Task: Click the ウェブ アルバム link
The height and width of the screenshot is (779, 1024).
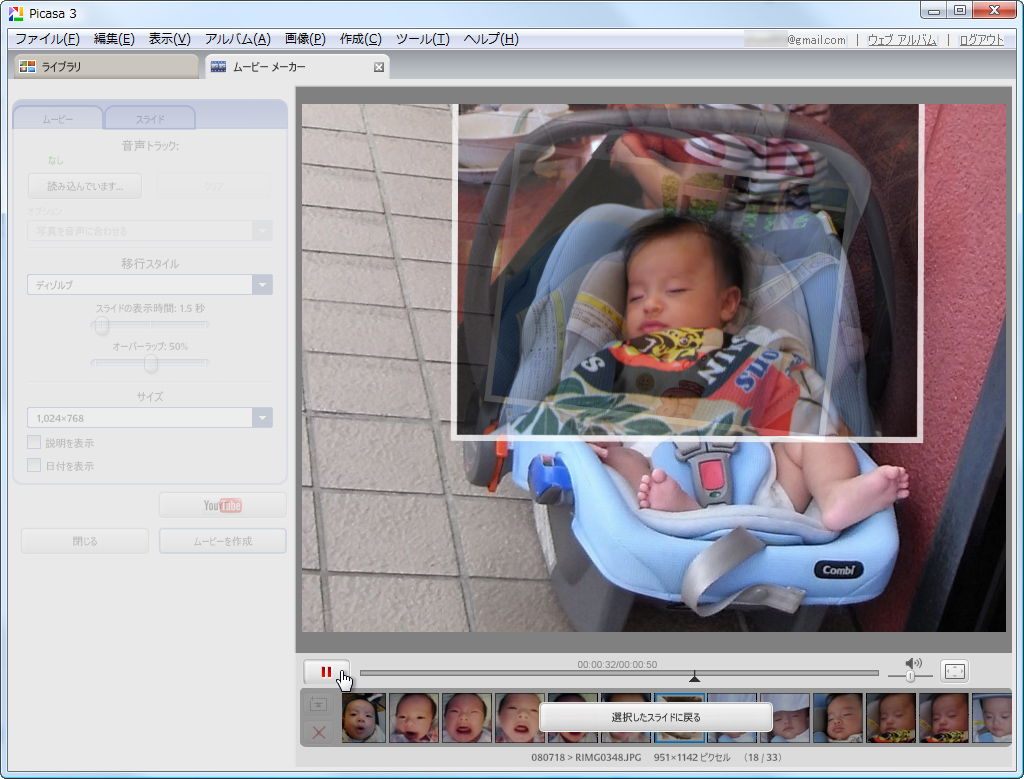Action: pyautogui.click(x=902, y=40)
